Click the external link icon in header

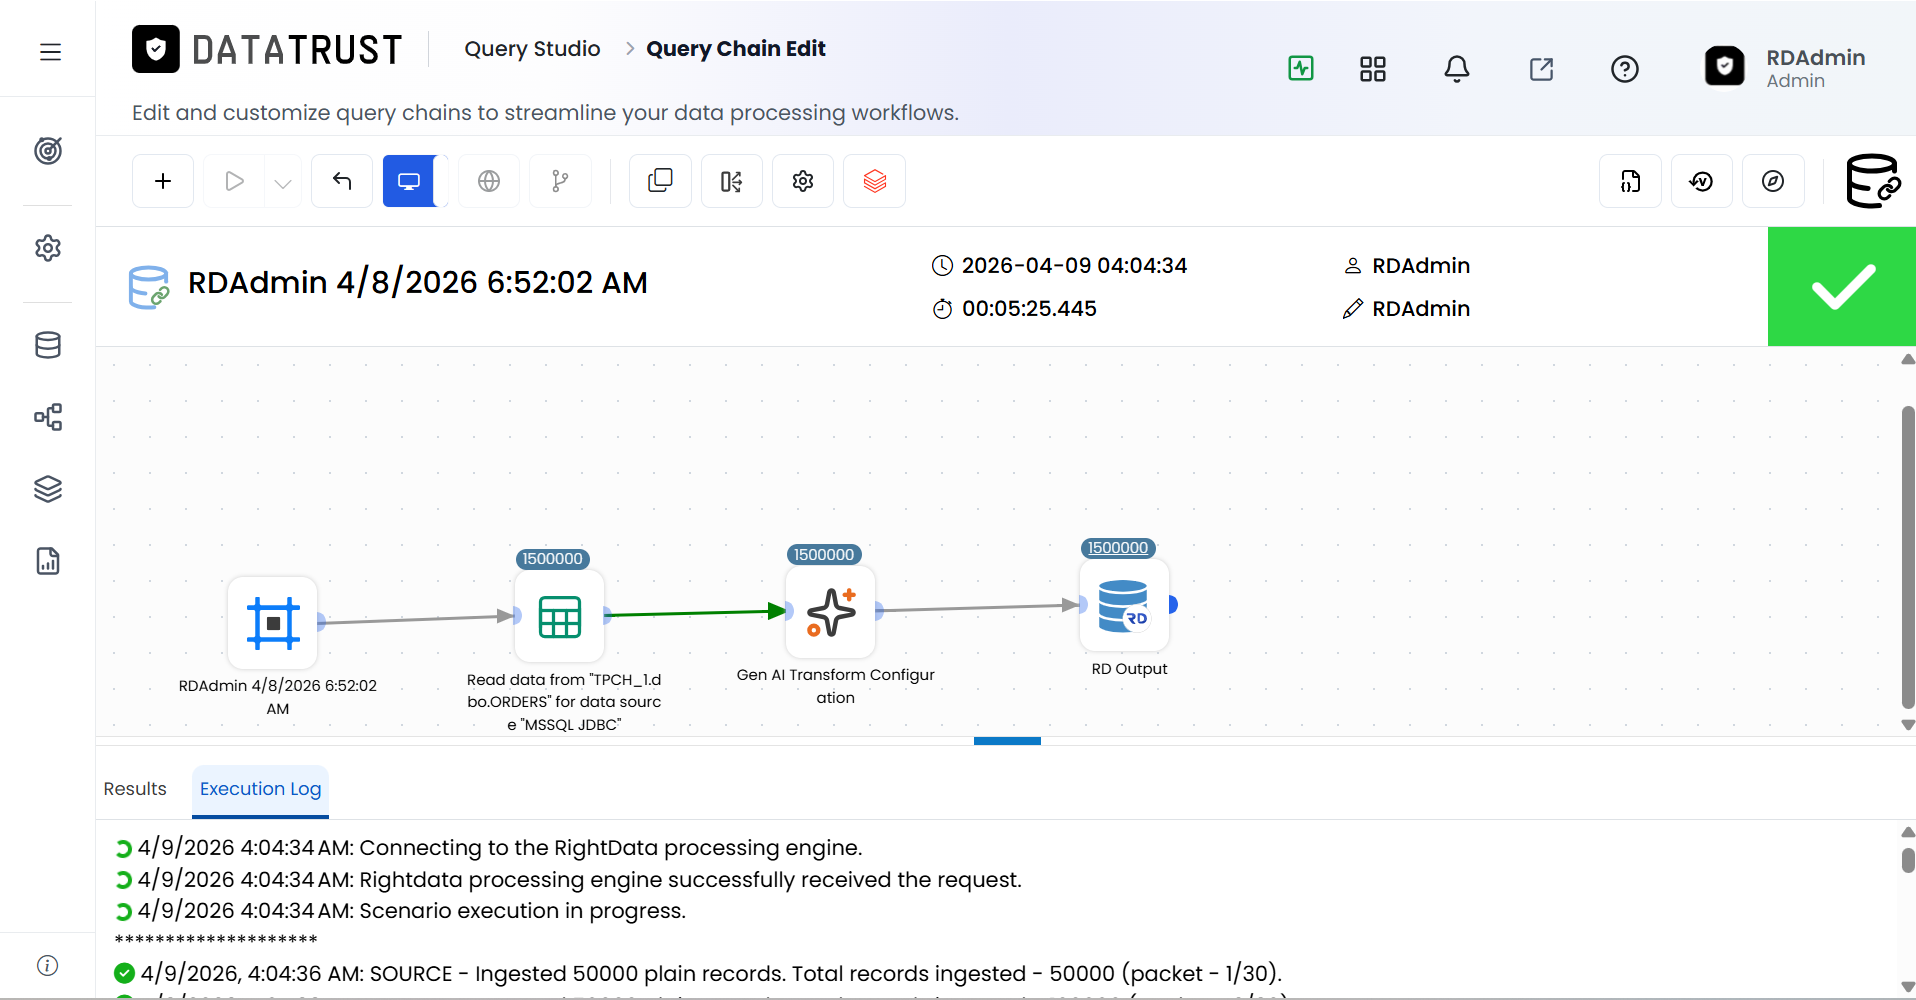1541,69
